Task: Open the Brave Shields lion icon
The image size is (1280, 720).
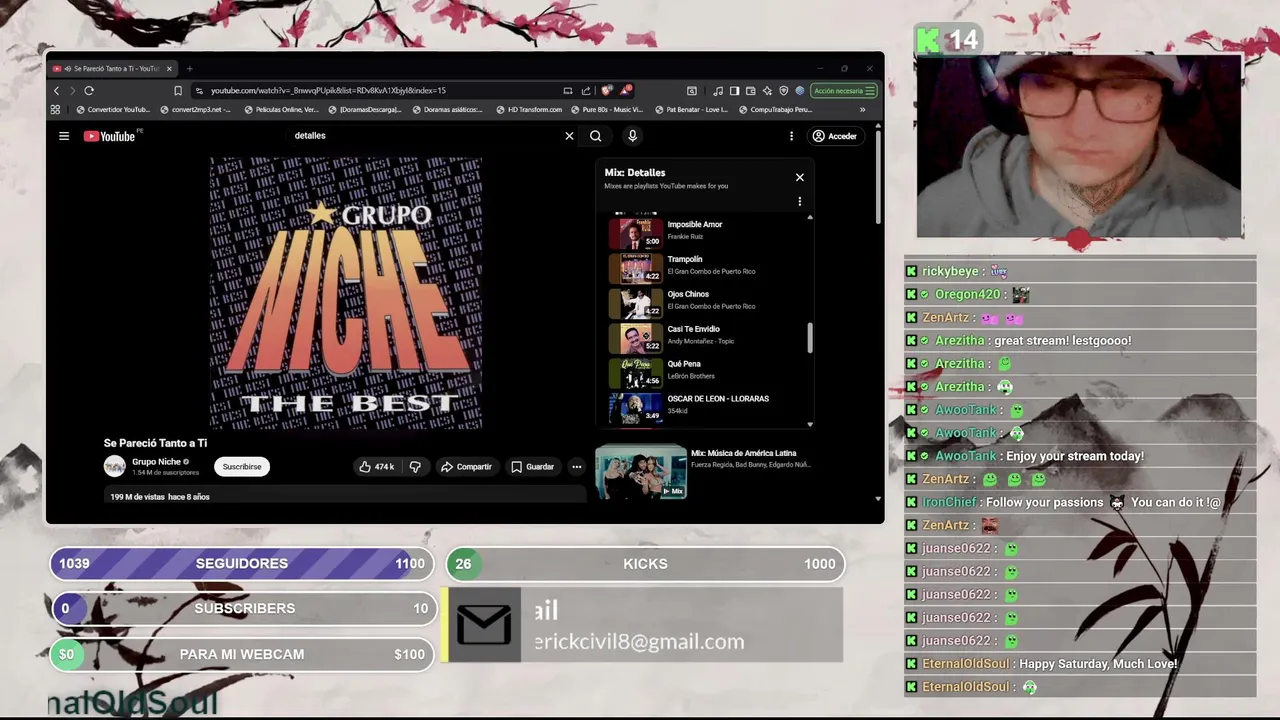Action: coord(607,91)
